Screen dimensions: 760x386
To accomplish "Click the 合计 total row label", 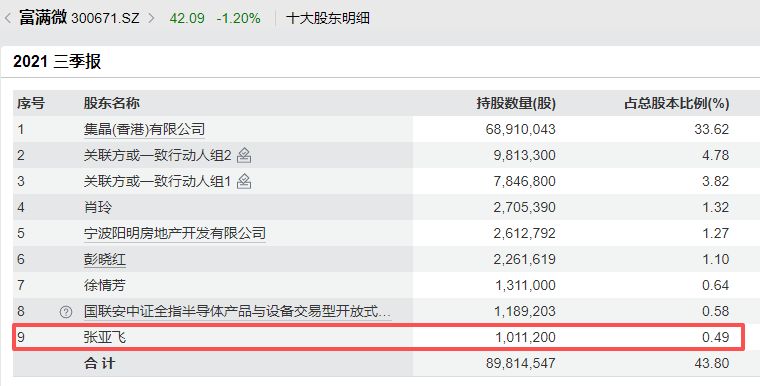I will click(x=99, y=363).
